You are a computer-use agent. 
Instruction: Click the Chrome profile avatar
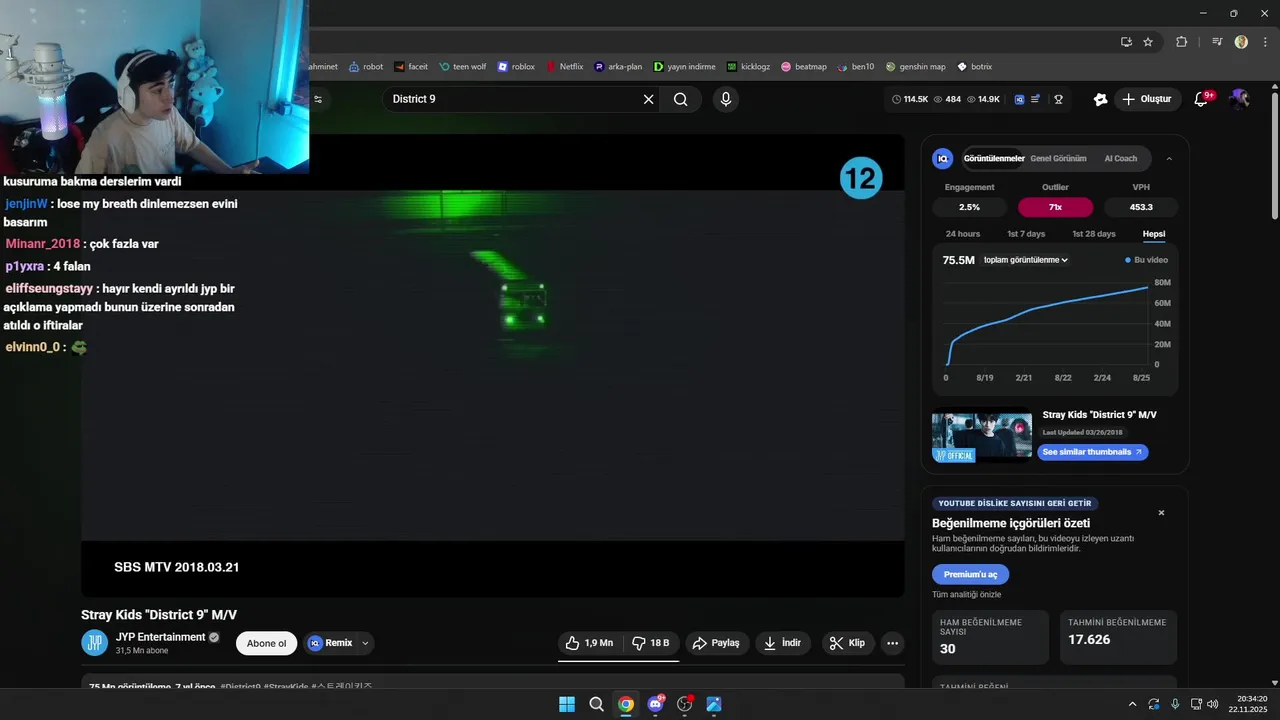point(1241,42)
